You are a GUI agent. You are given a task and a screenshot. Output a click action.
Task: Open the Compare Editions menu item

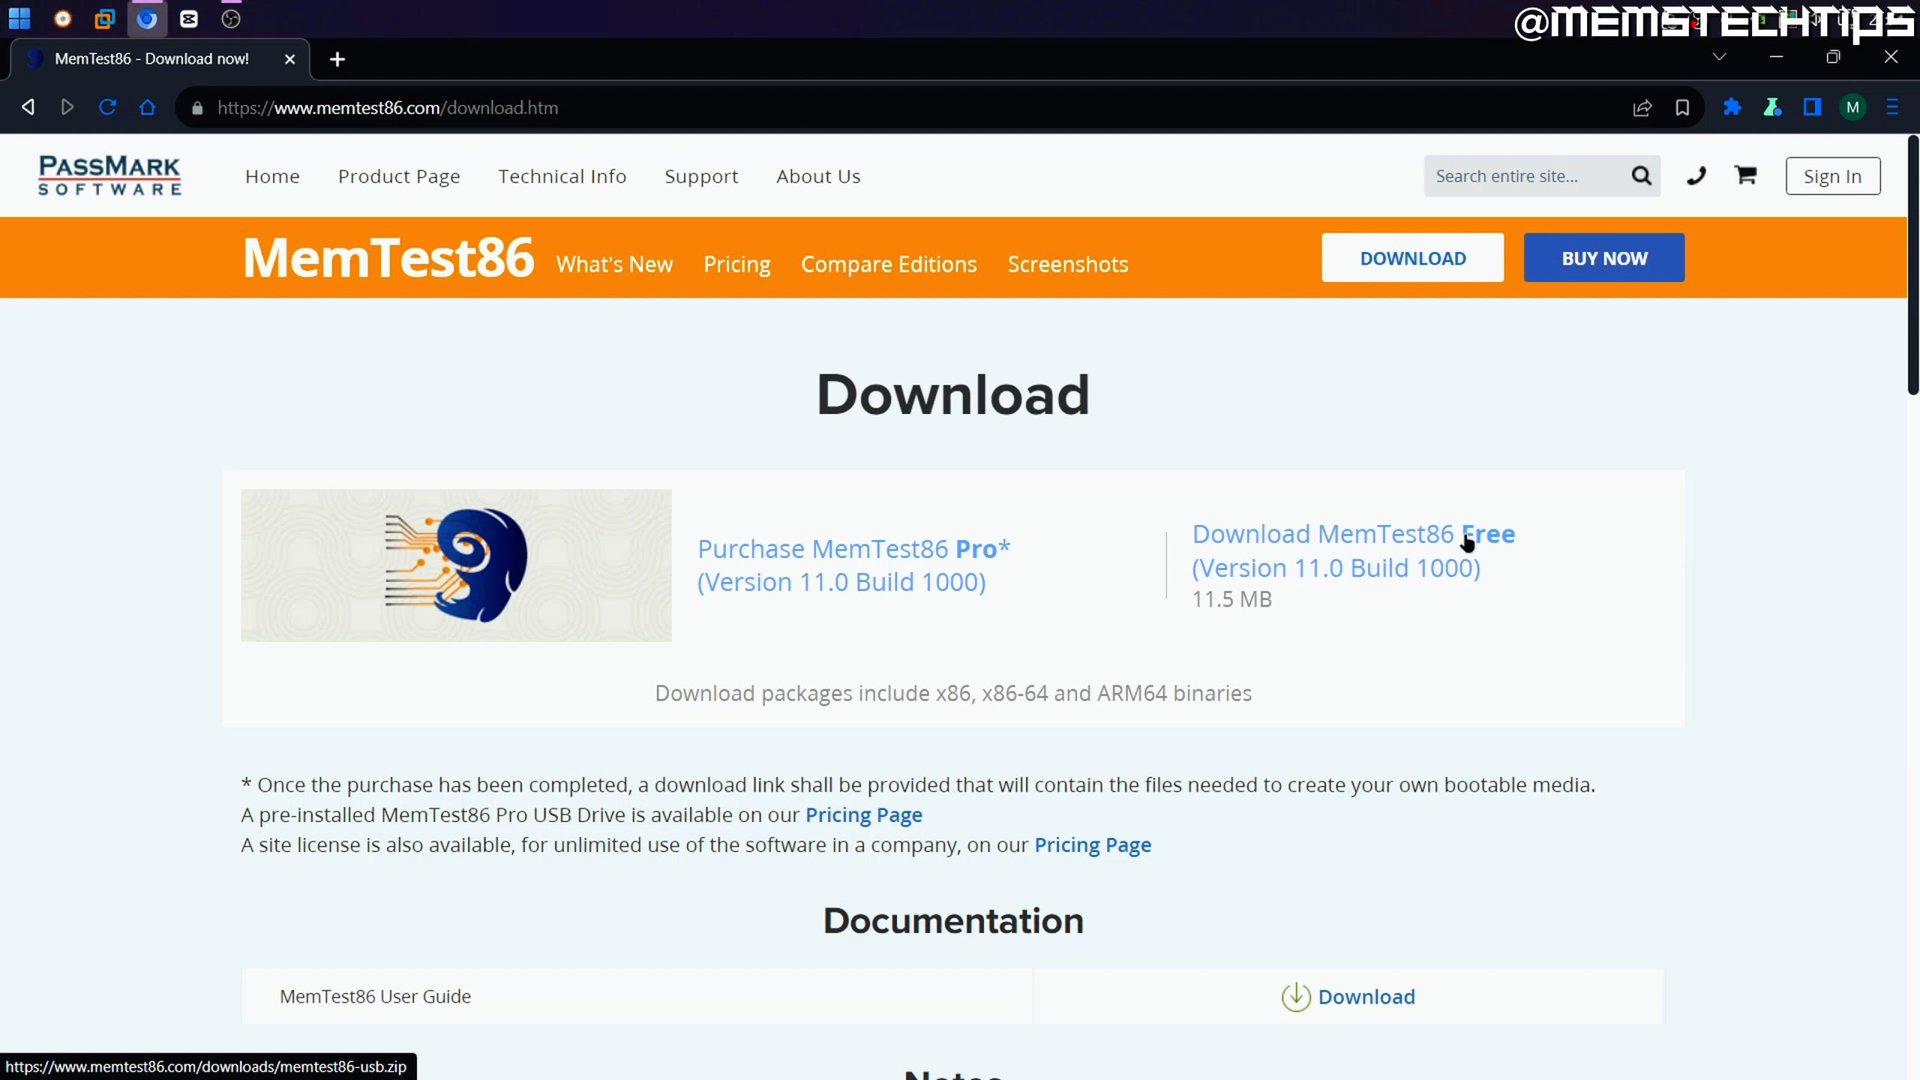[x=888, y=264]
